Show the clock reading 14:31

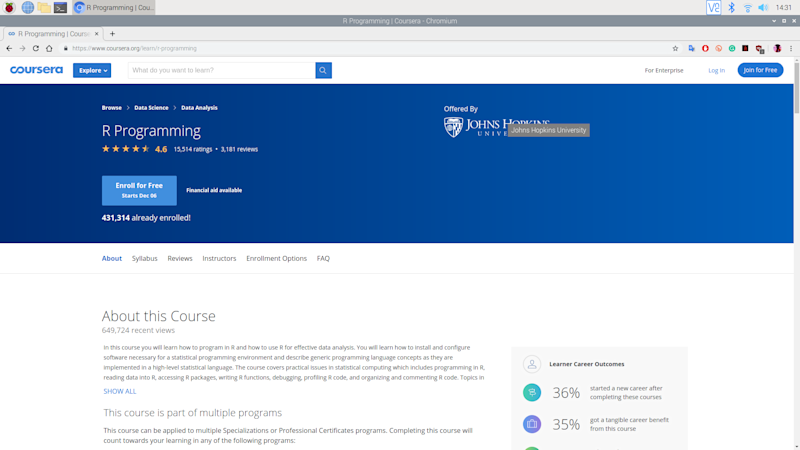coord(783,7)
